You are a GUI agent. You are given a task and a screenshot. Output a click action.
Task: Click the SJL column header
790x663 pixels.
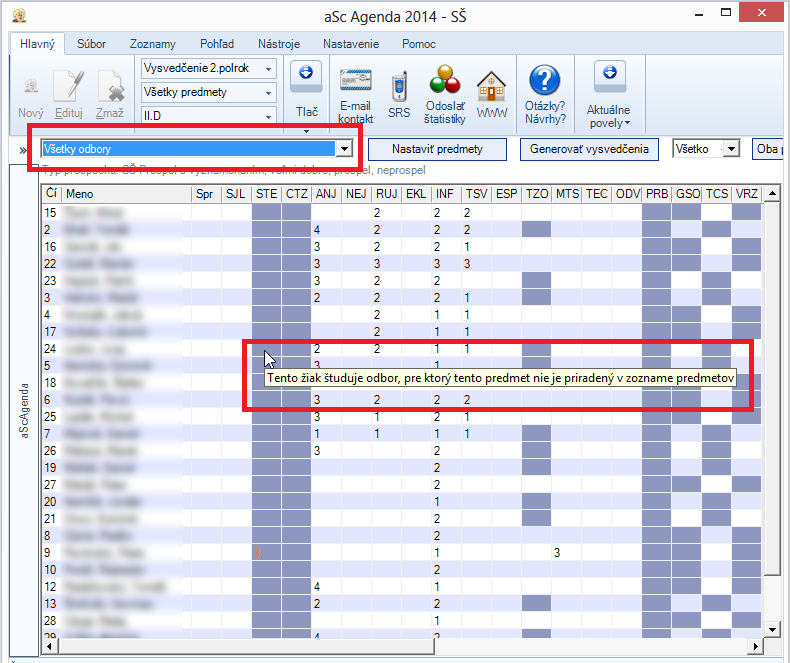pyautogui.click(x=236, y=194)
